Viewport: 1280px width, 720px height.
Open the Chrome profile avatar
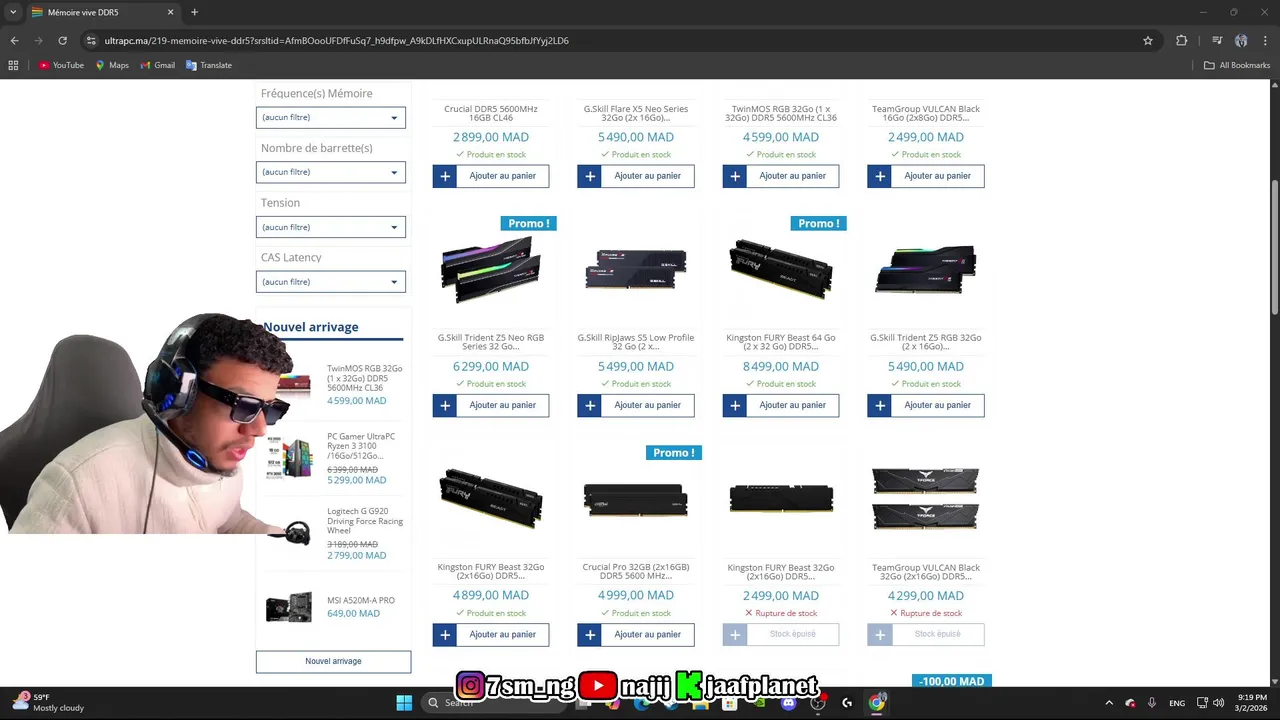(x=1241, y=41)
